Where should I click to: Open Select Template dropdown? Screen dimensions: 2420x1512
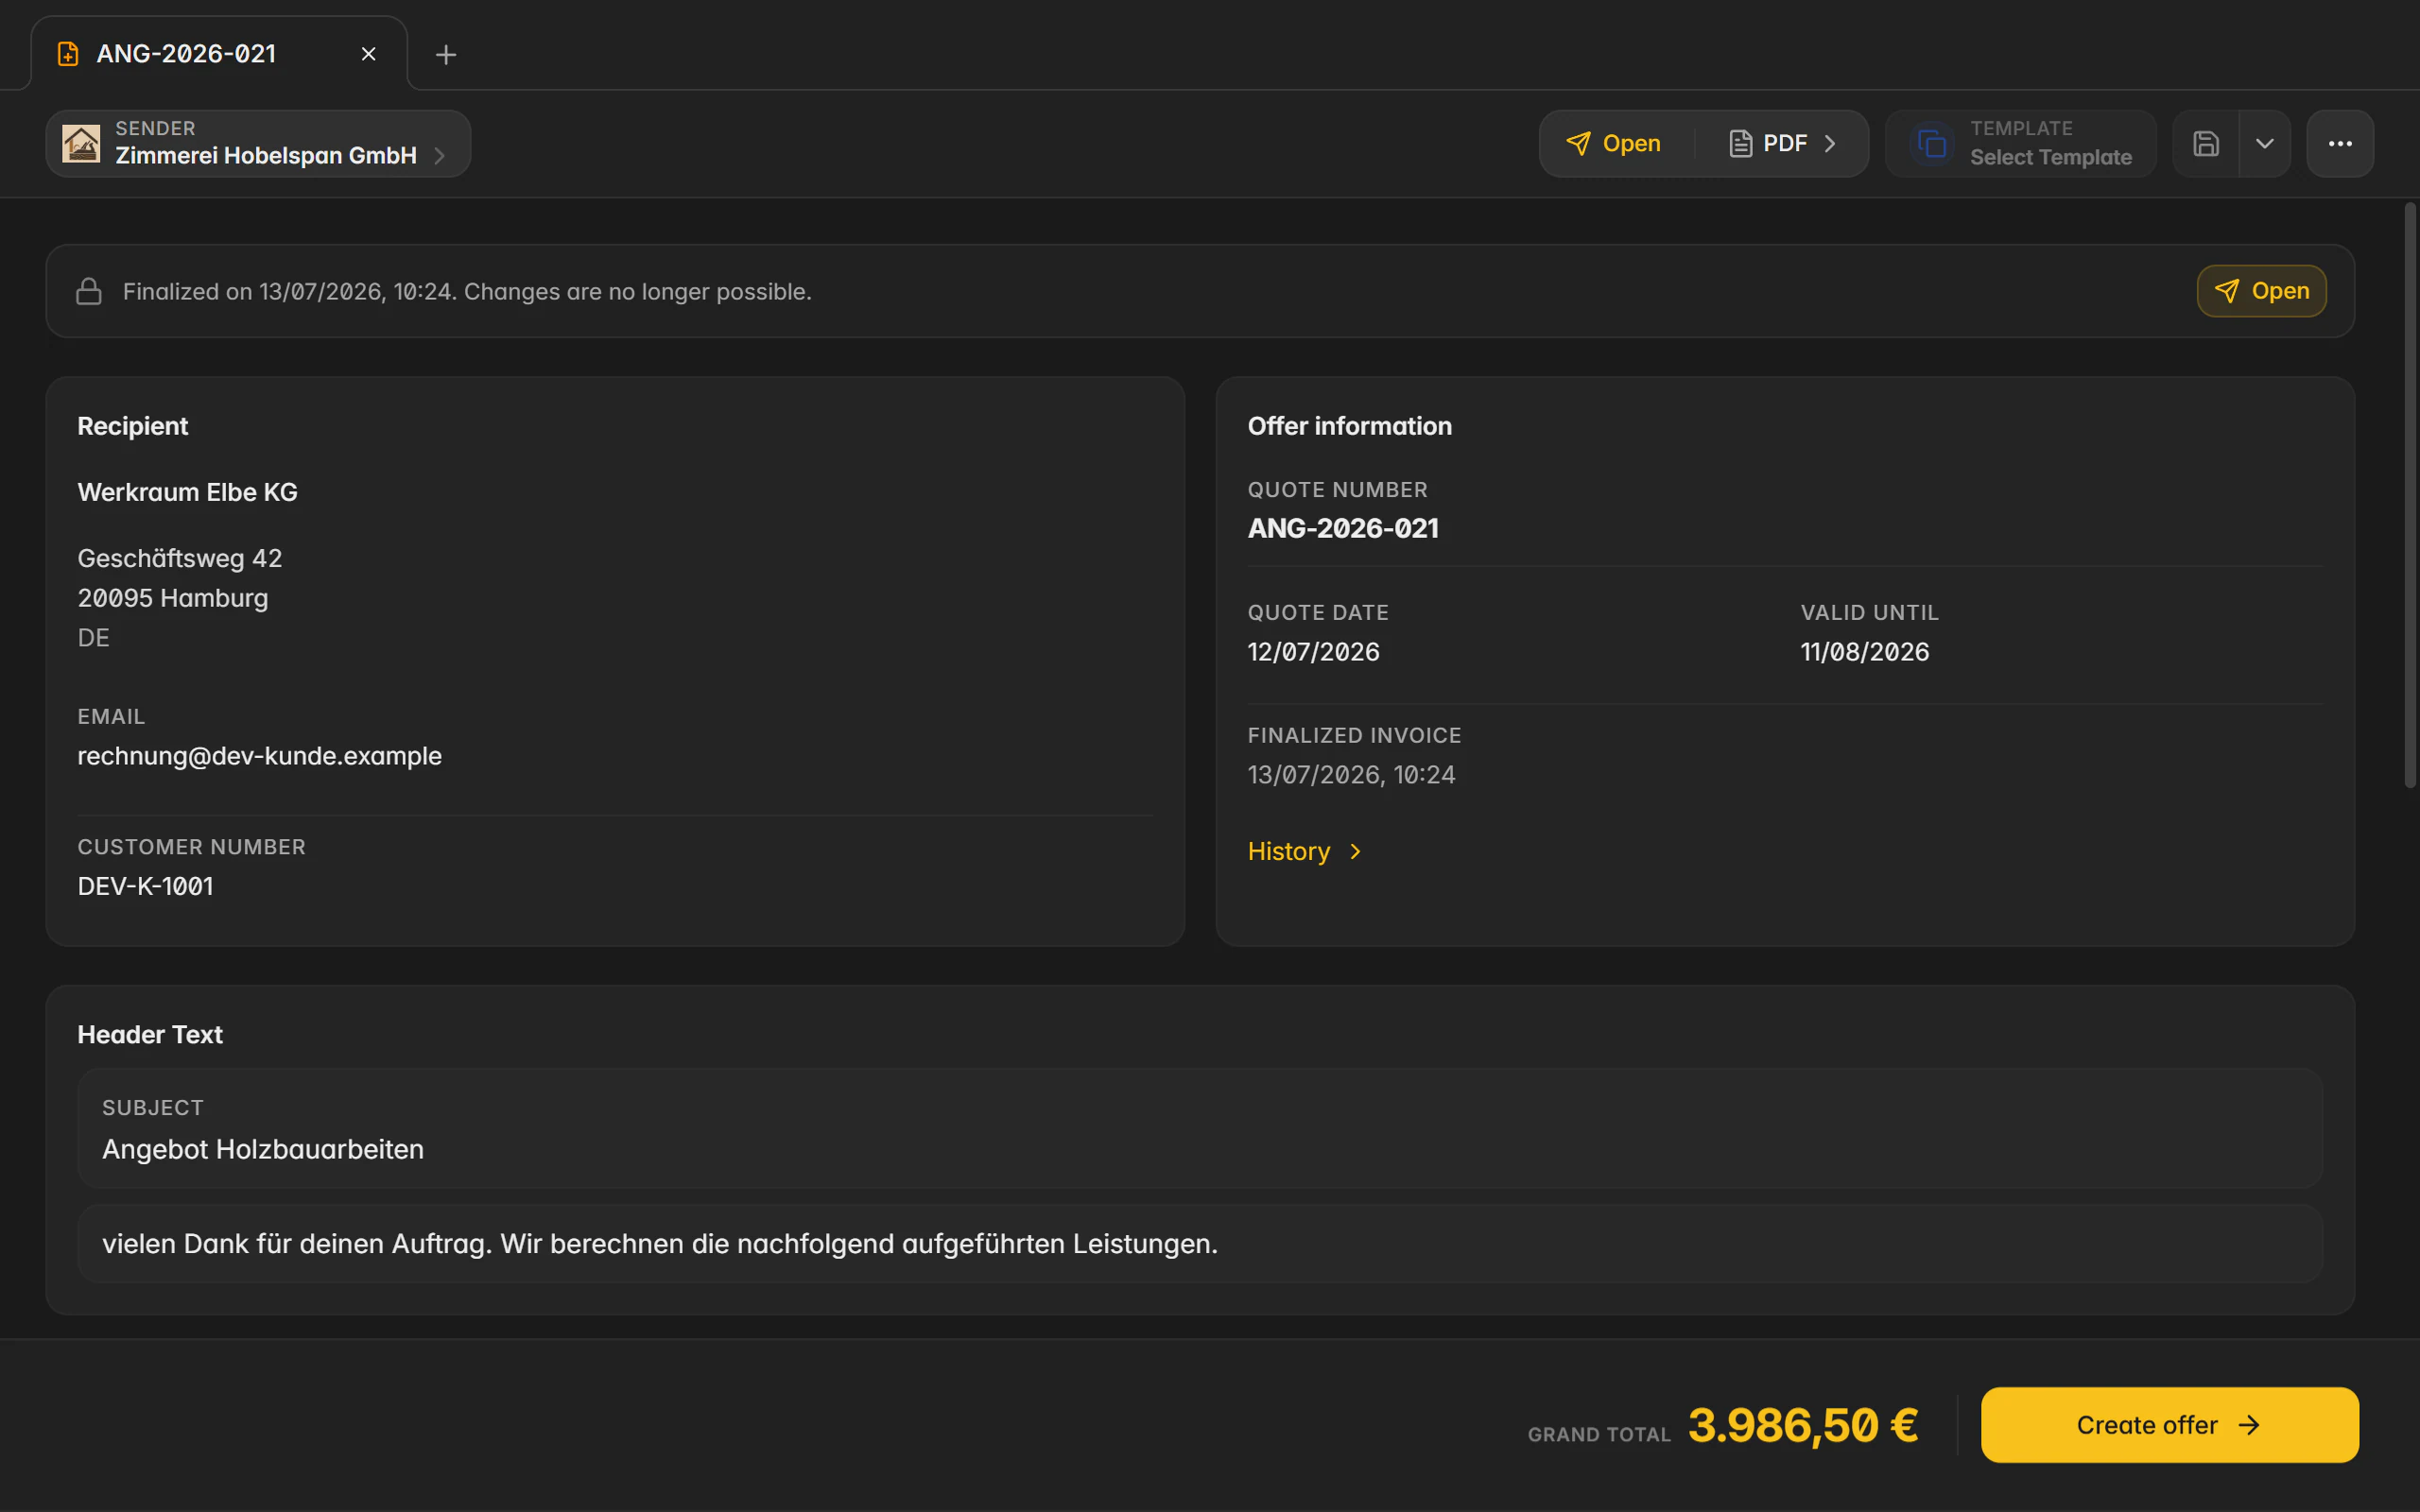pos(2021,144)
